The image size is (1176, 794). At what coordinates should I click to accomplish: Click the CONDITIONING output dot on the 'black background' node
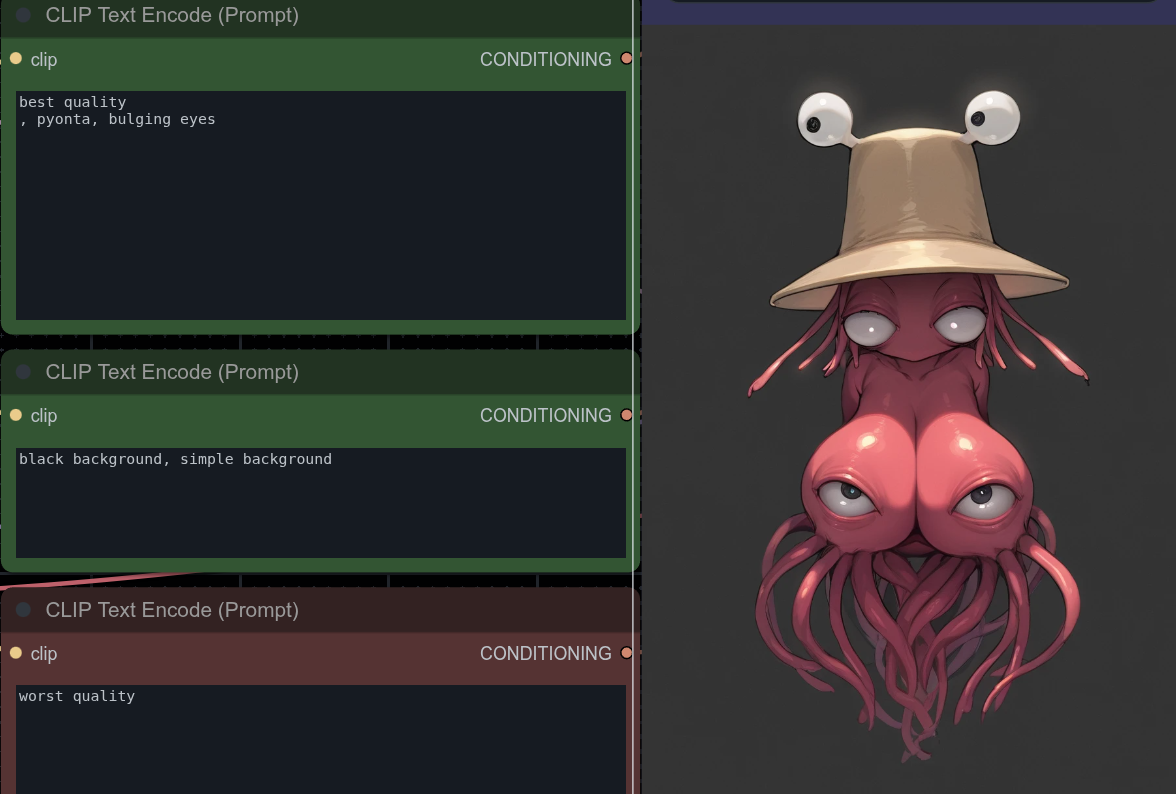pyautogui.click(x=626, y=415)
